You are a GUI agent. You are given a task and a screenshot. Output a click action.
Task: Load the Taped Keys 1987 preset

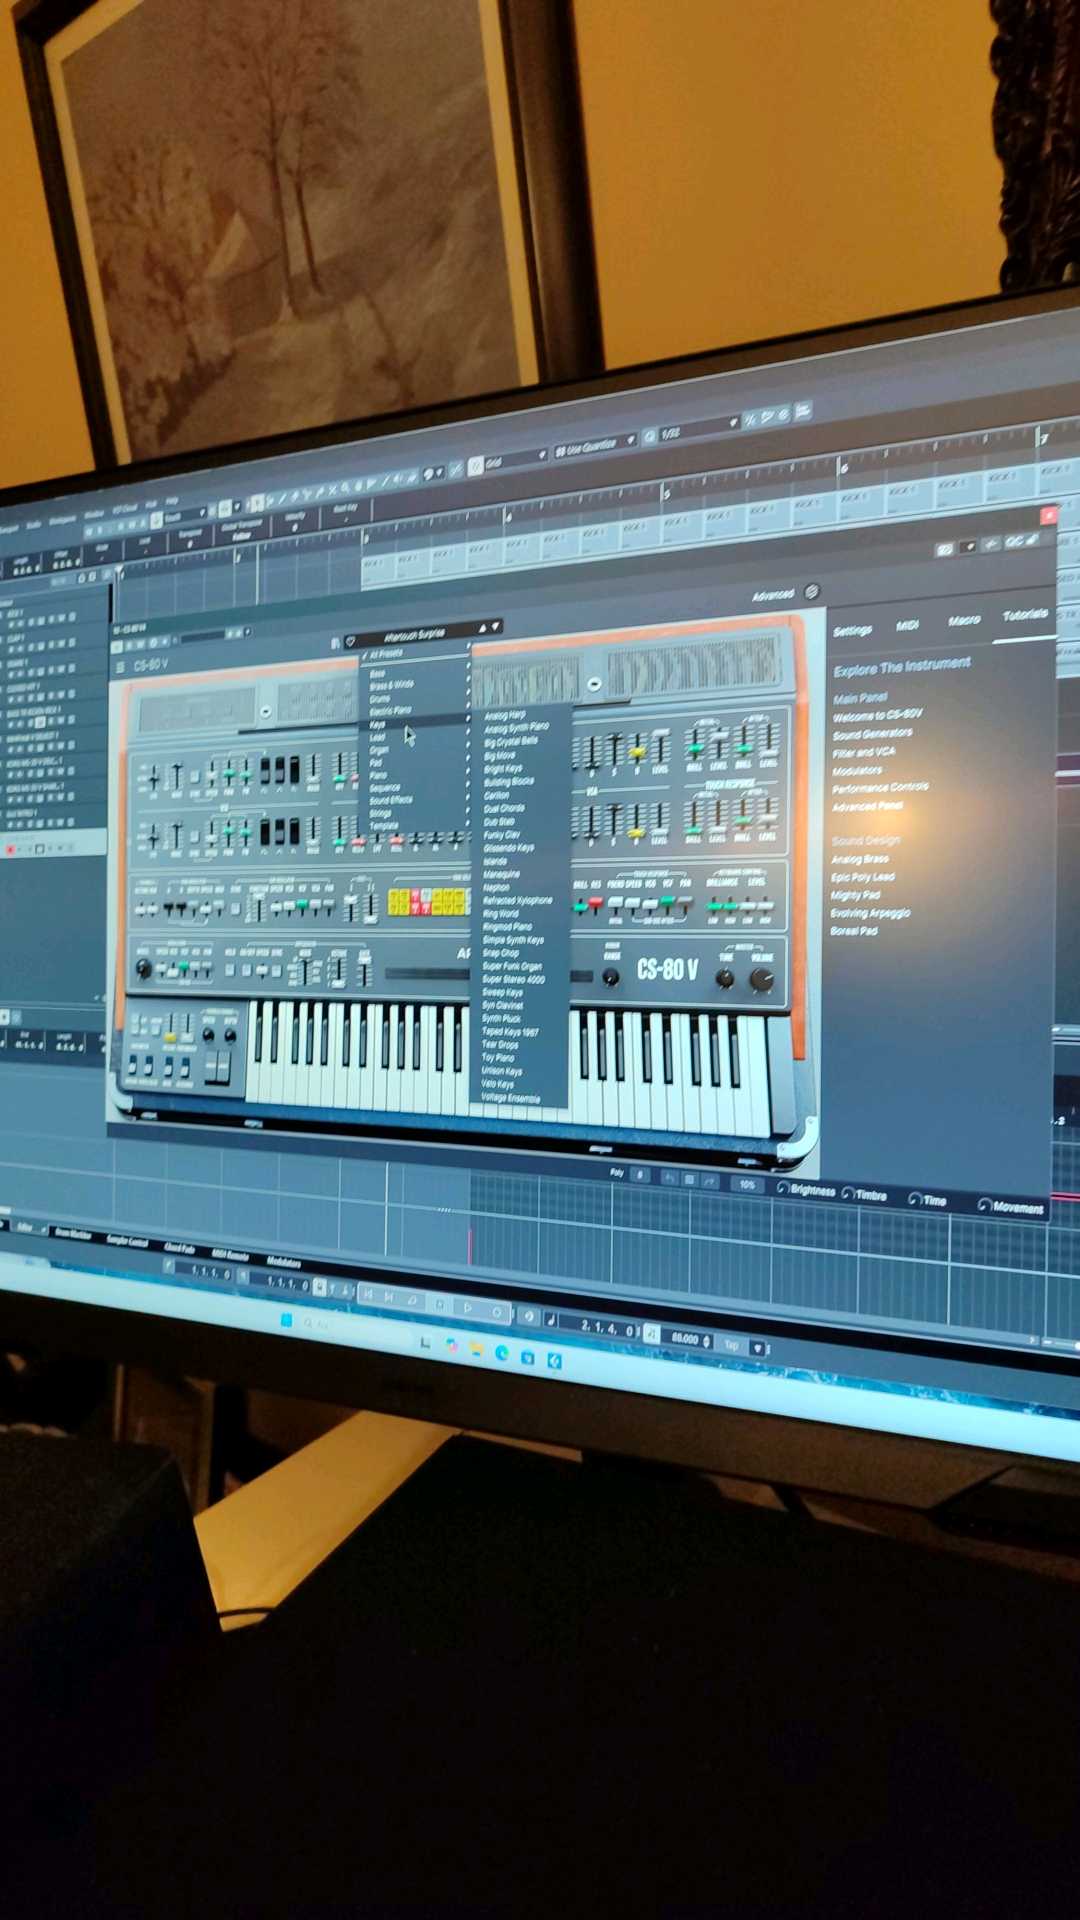tap(510, 1031)
